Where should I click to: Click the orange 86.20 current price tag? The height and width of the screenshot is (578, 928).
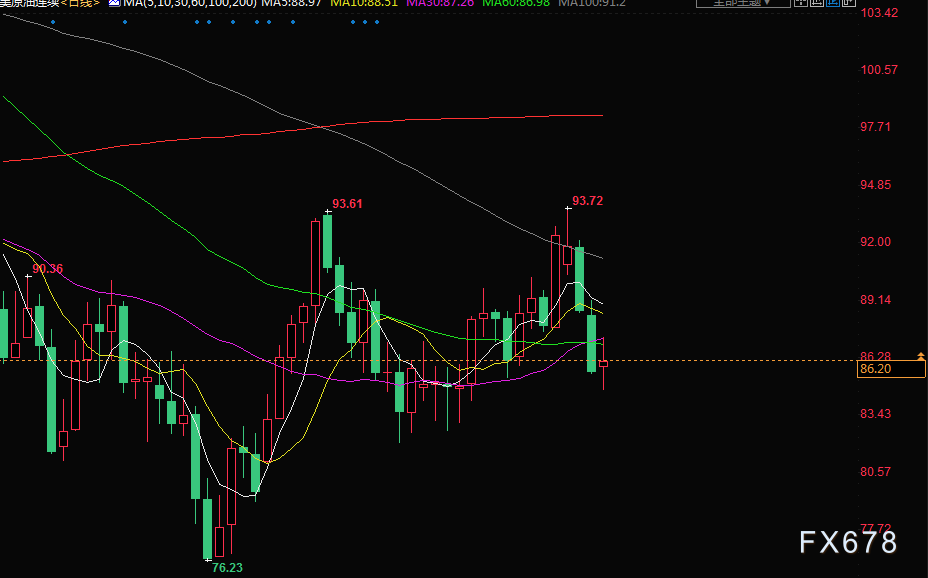pyautogui.click(x=891, y=369)
